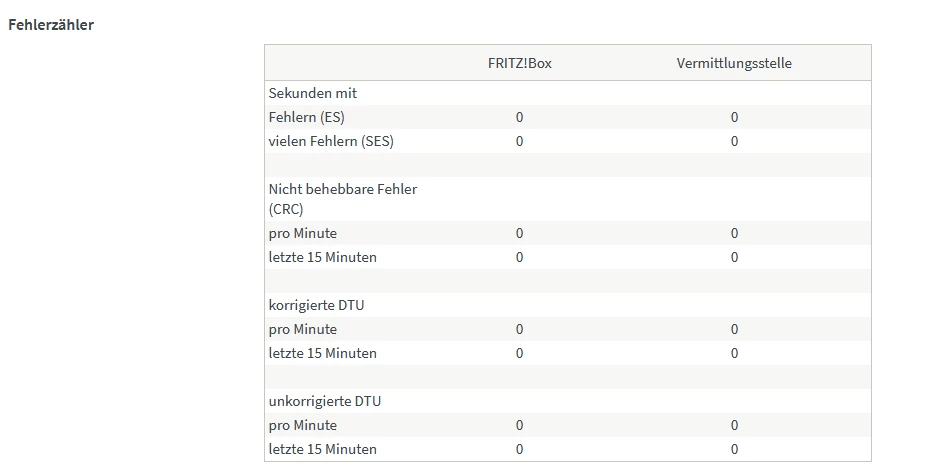Click FRITZ!Box value for Fehlern (ES)
The height and width of the screenshot is (467, 938).
[520, 117]
